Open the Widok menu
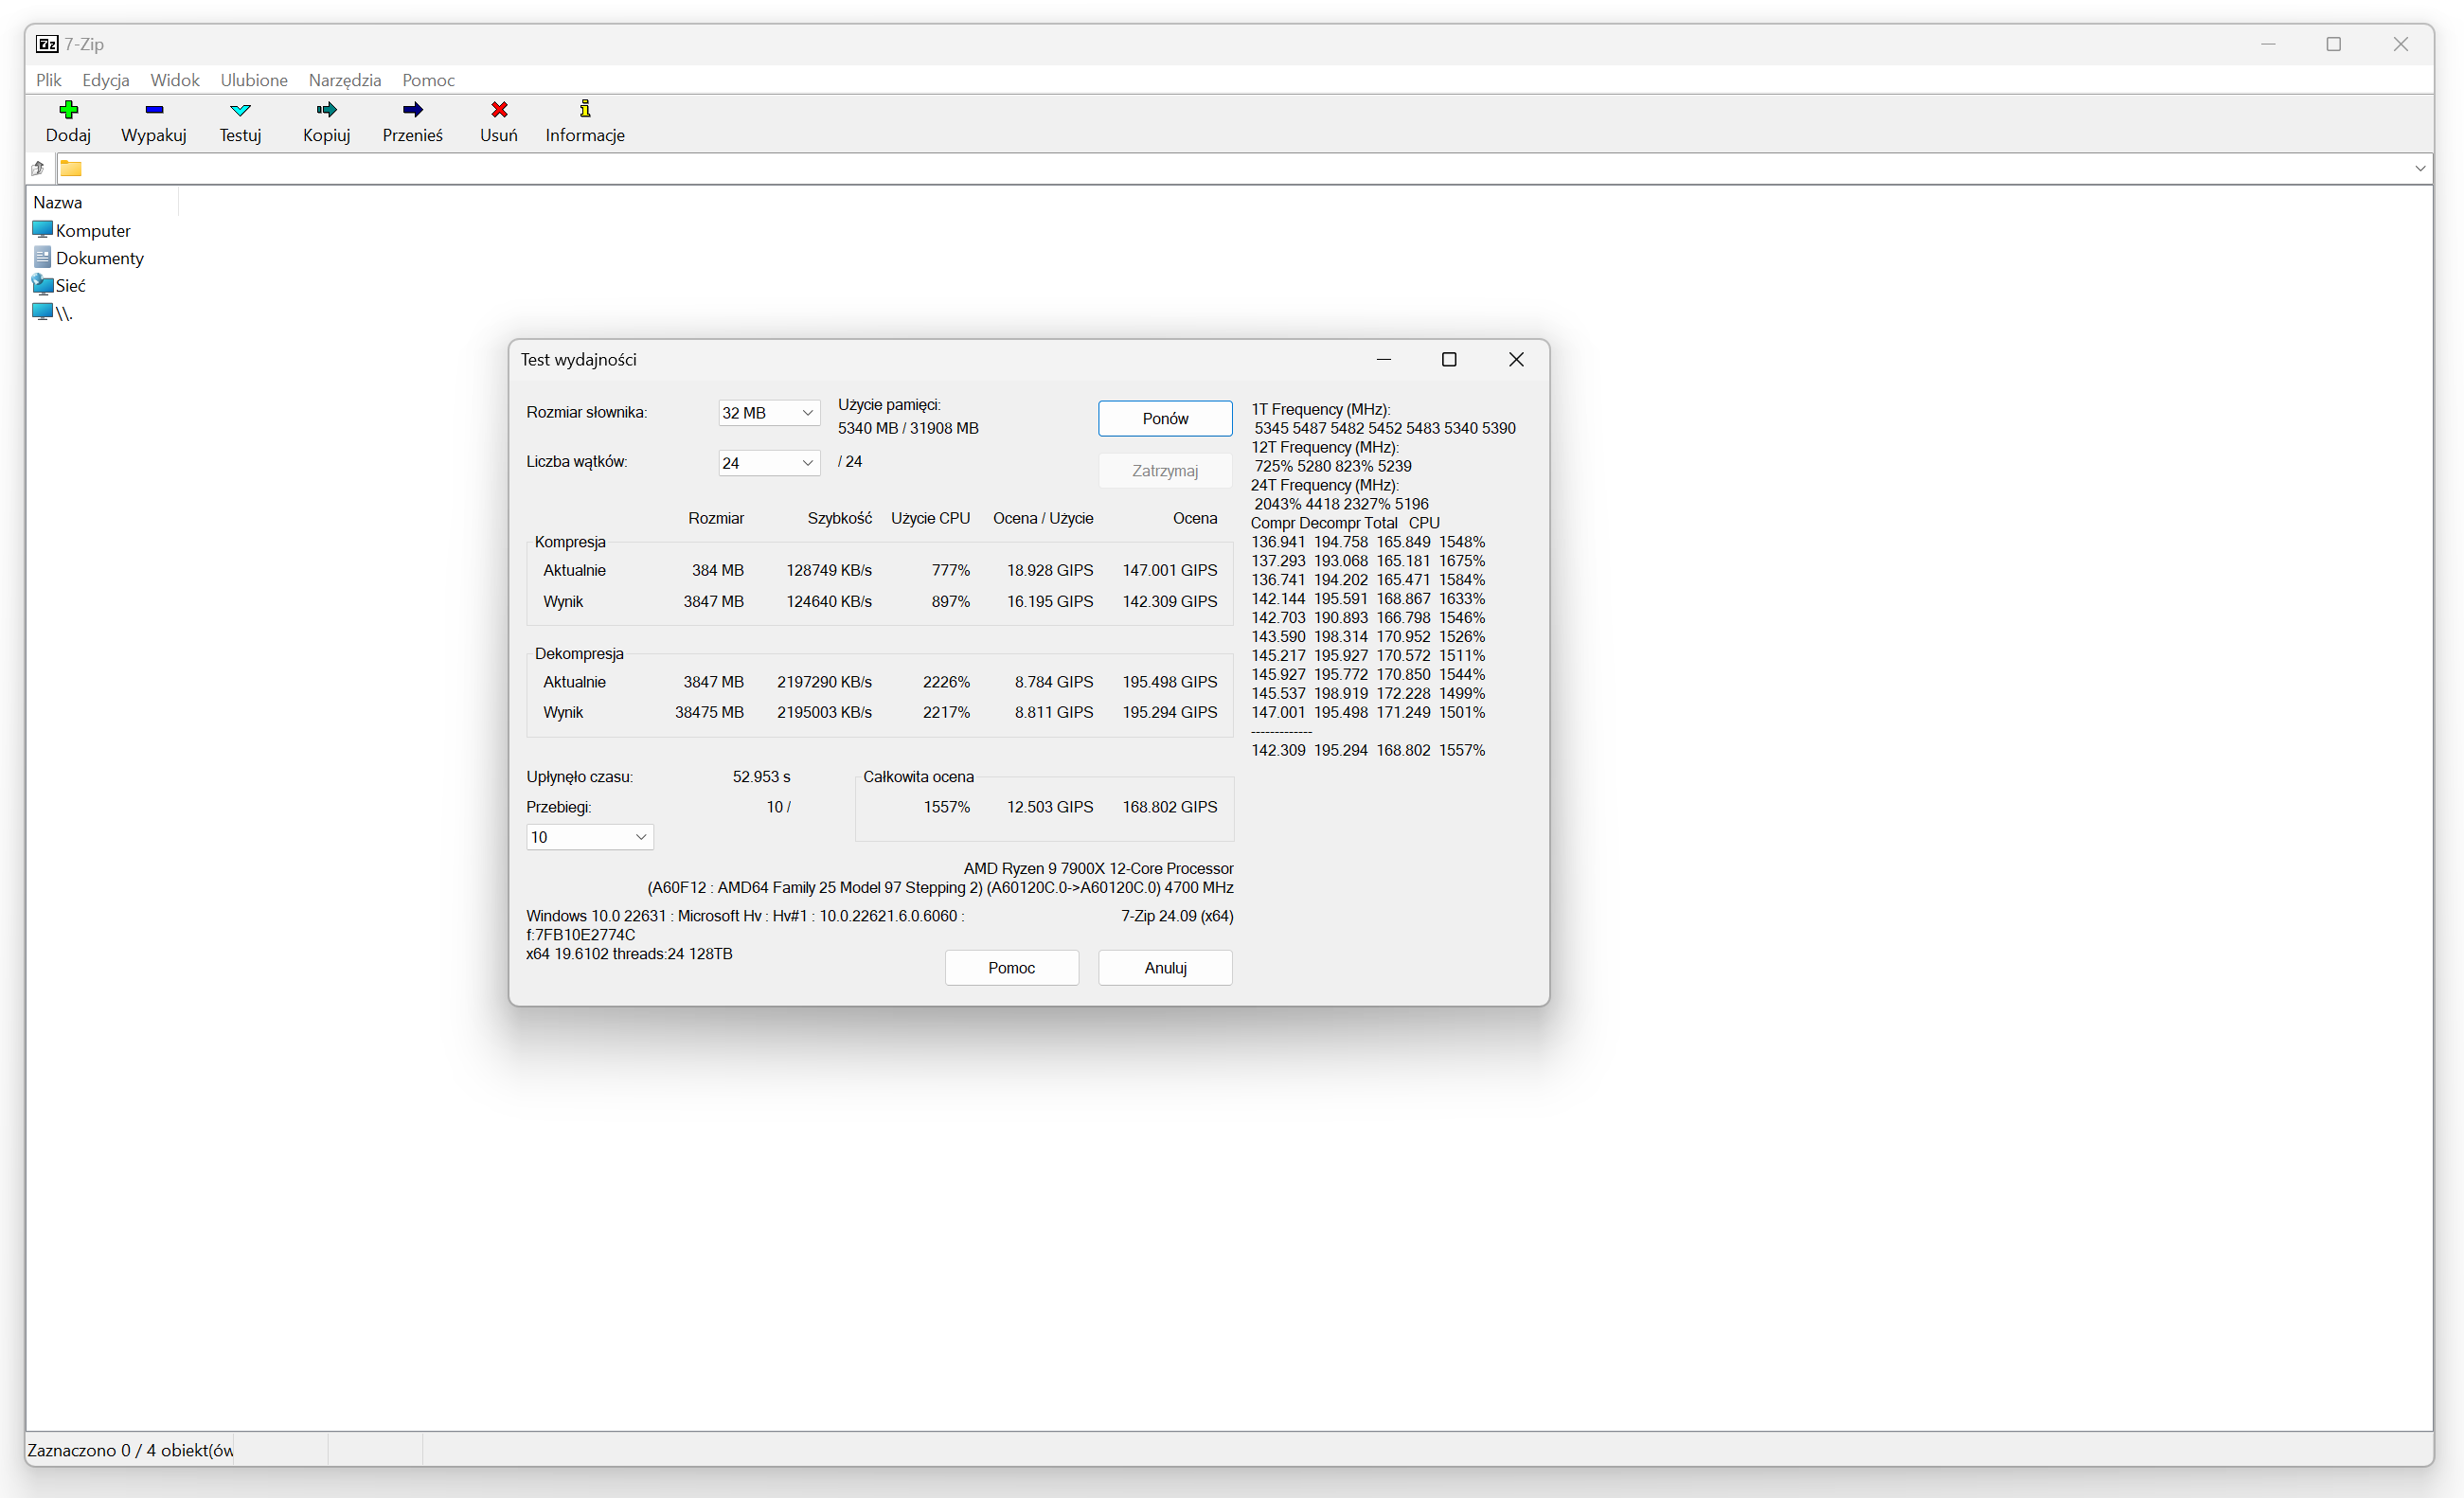Viewport: 2464px width, 1498px height. [175, 80]
